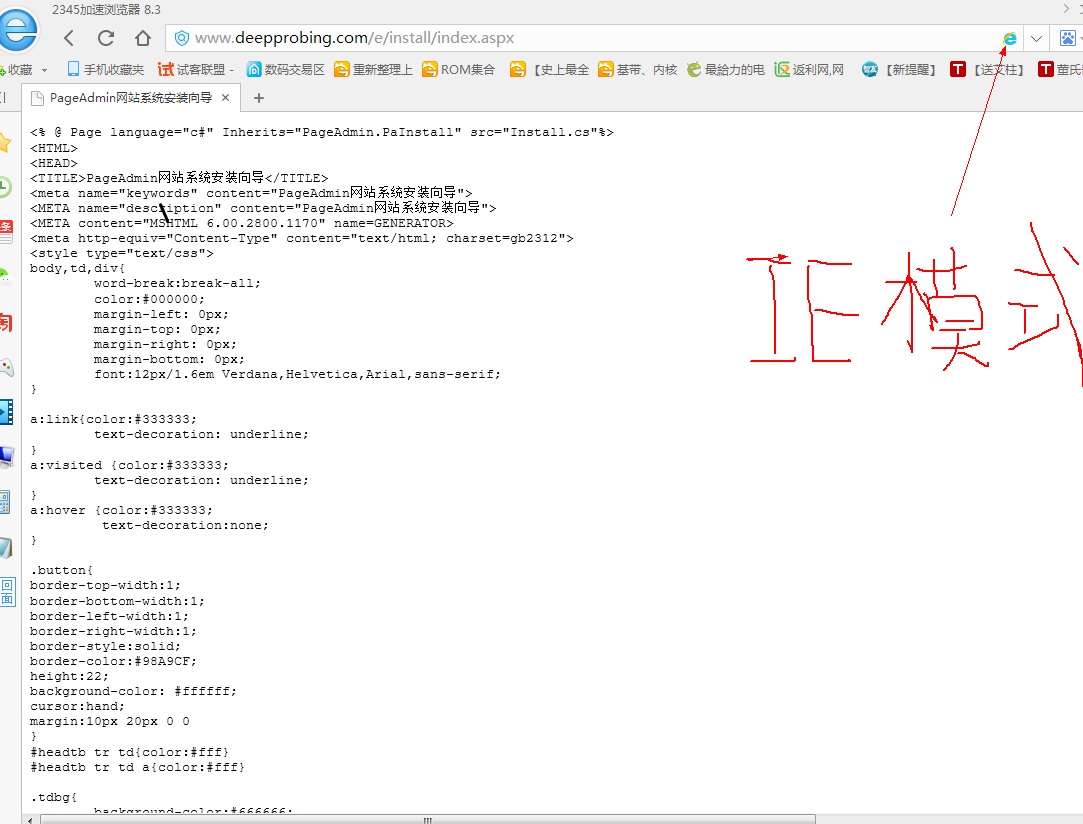Expand the address bar history dropdown
The image size is (1083, 824).
pos(1036,39)
